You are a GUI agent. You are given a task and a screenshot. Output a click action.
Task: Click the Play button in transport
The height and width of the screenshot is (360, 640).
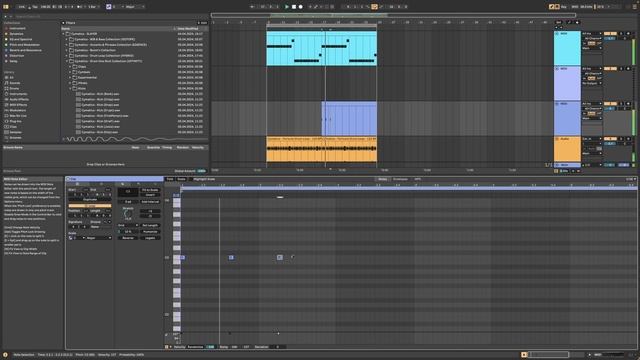pos(287,7)
